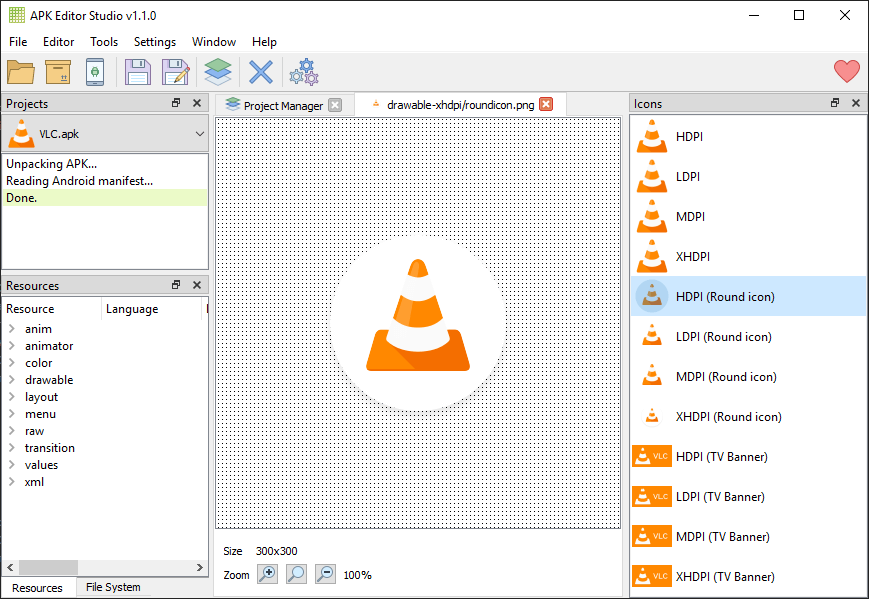Switch to the File System tab
The image size is (869, 599).
[x=112, y=587]
